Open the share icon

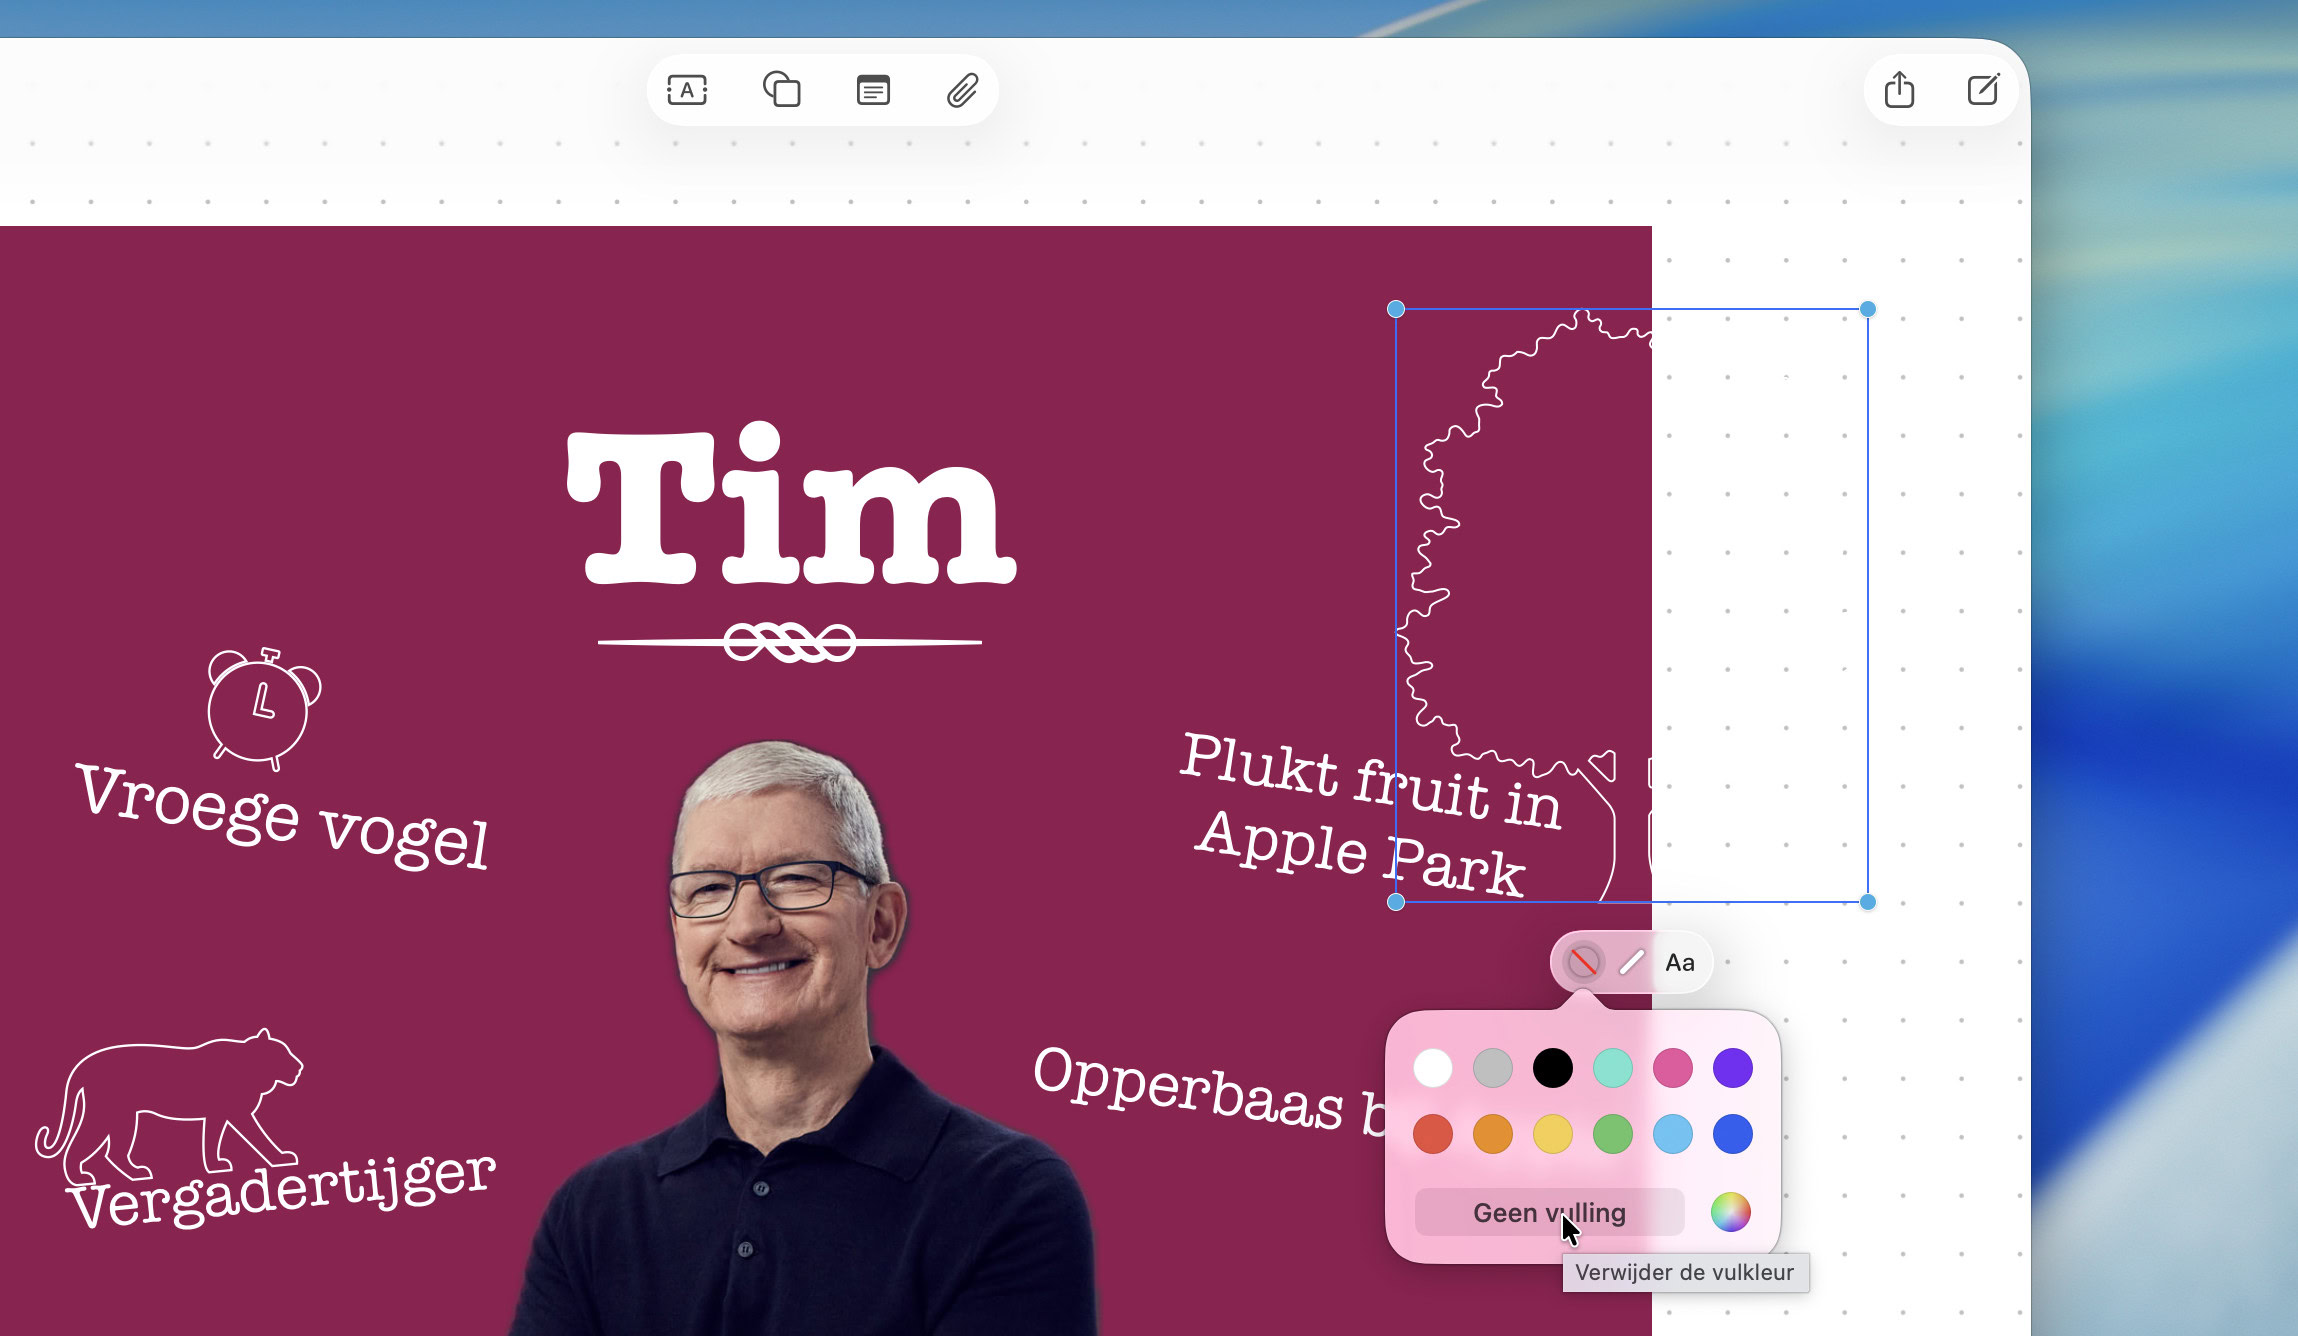pyautogui.click(x=1899, y=90)
